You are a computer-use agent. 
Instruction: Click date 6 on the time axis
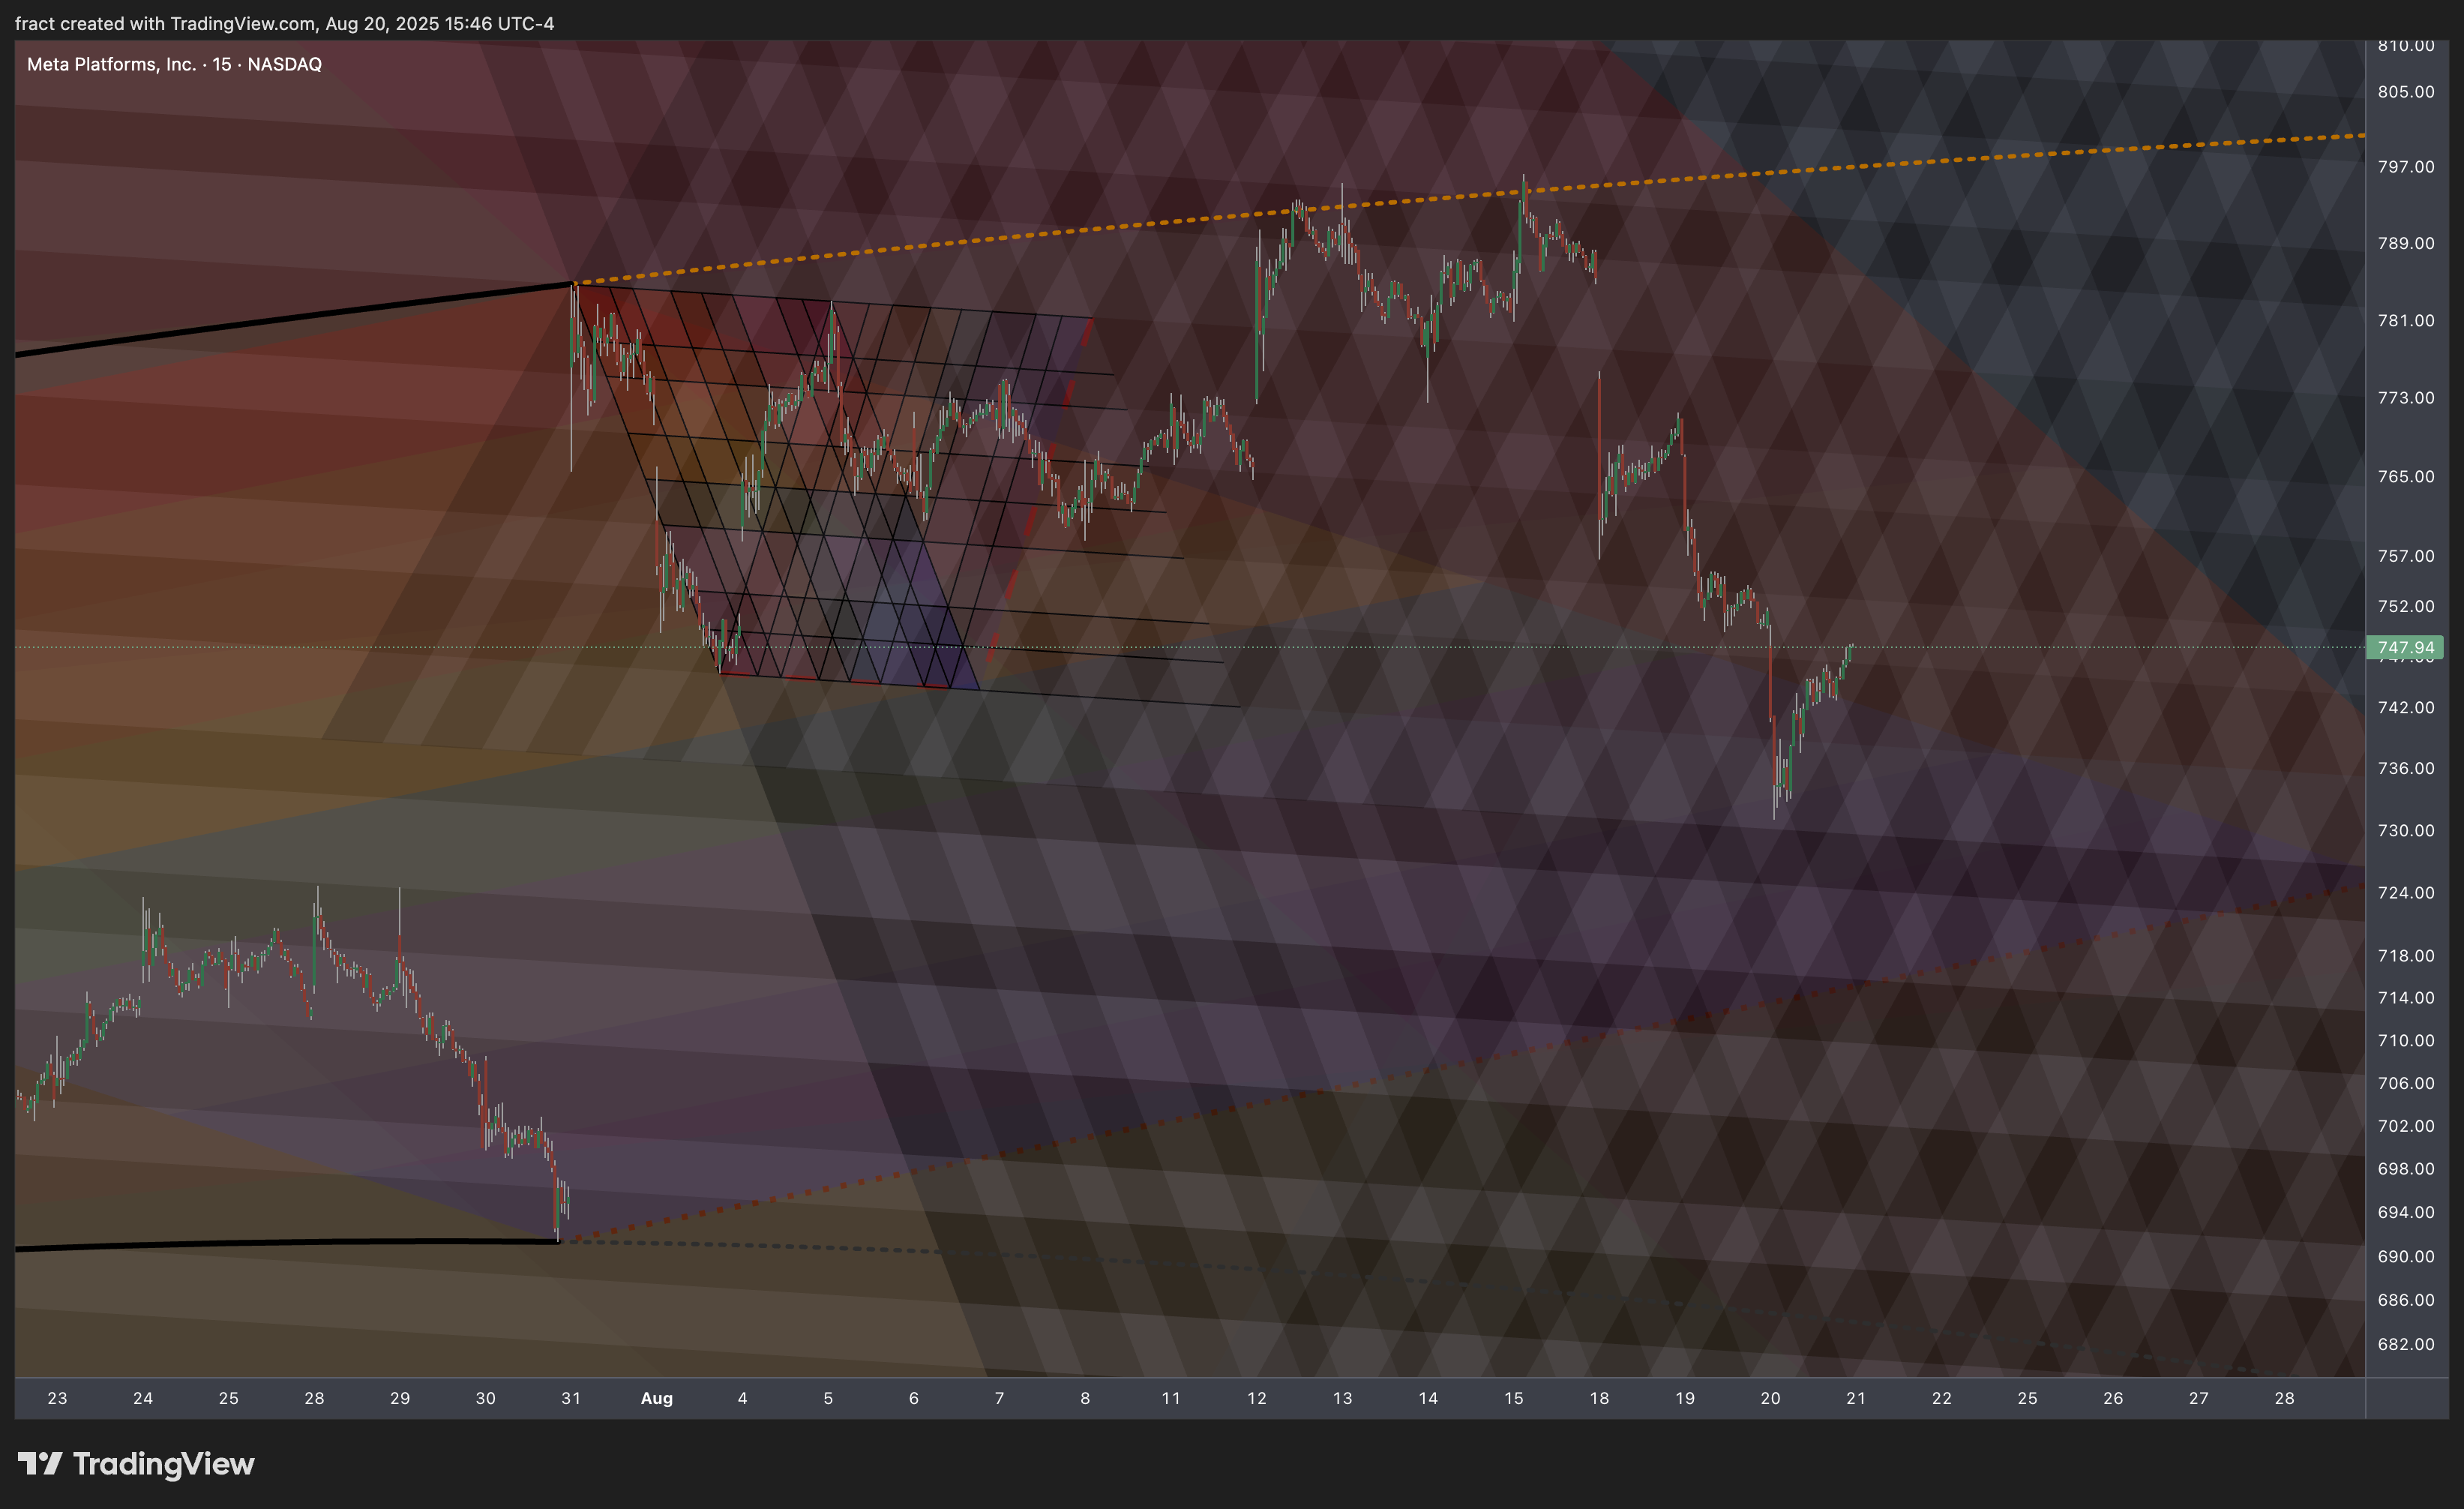pos(914,1398)
